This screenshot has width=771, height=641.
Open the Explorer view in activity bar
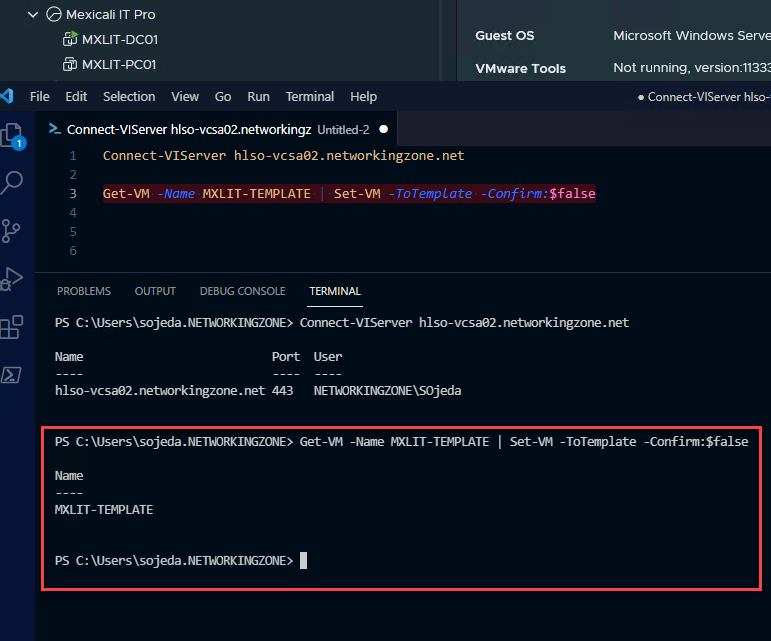click(x=12, y=135)
